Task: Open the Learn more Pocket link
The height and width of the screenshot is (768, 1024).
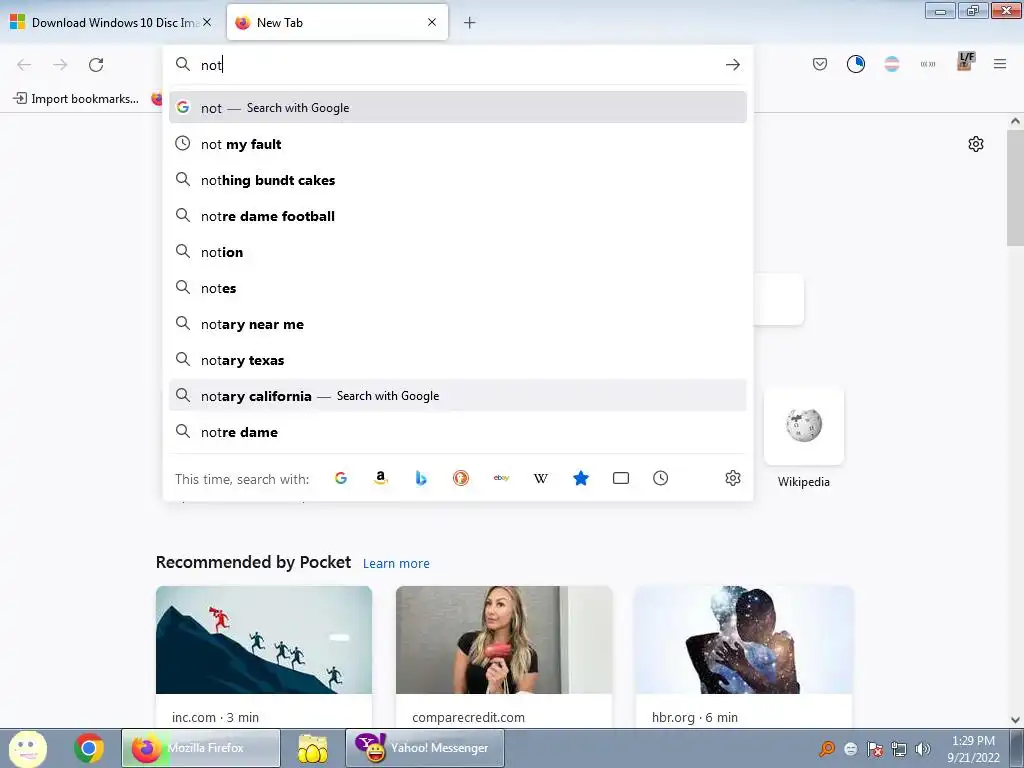Action: click(x=396, y=563)
